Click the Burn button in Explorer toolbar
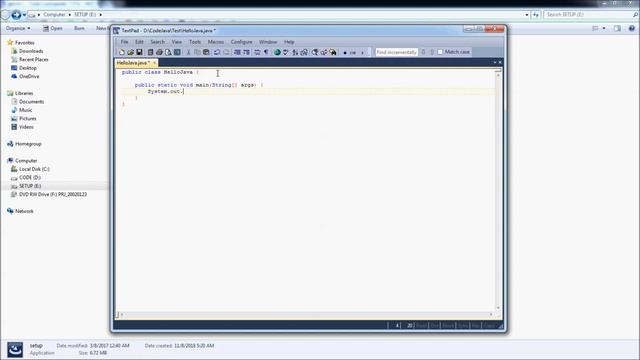The image size is (640, 360). 79,28
